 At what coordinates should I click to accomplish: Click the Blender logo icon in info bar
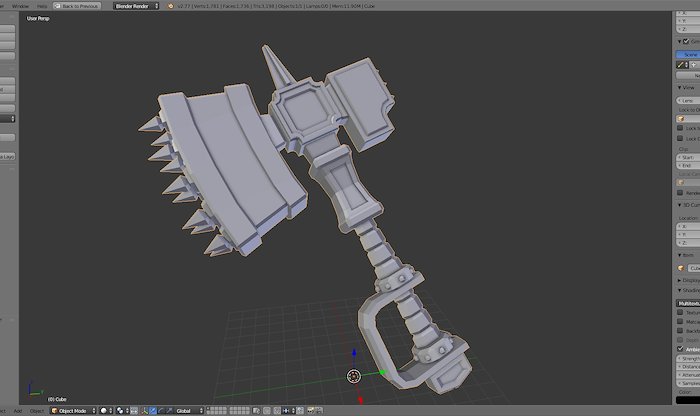(x=171, y=5)
